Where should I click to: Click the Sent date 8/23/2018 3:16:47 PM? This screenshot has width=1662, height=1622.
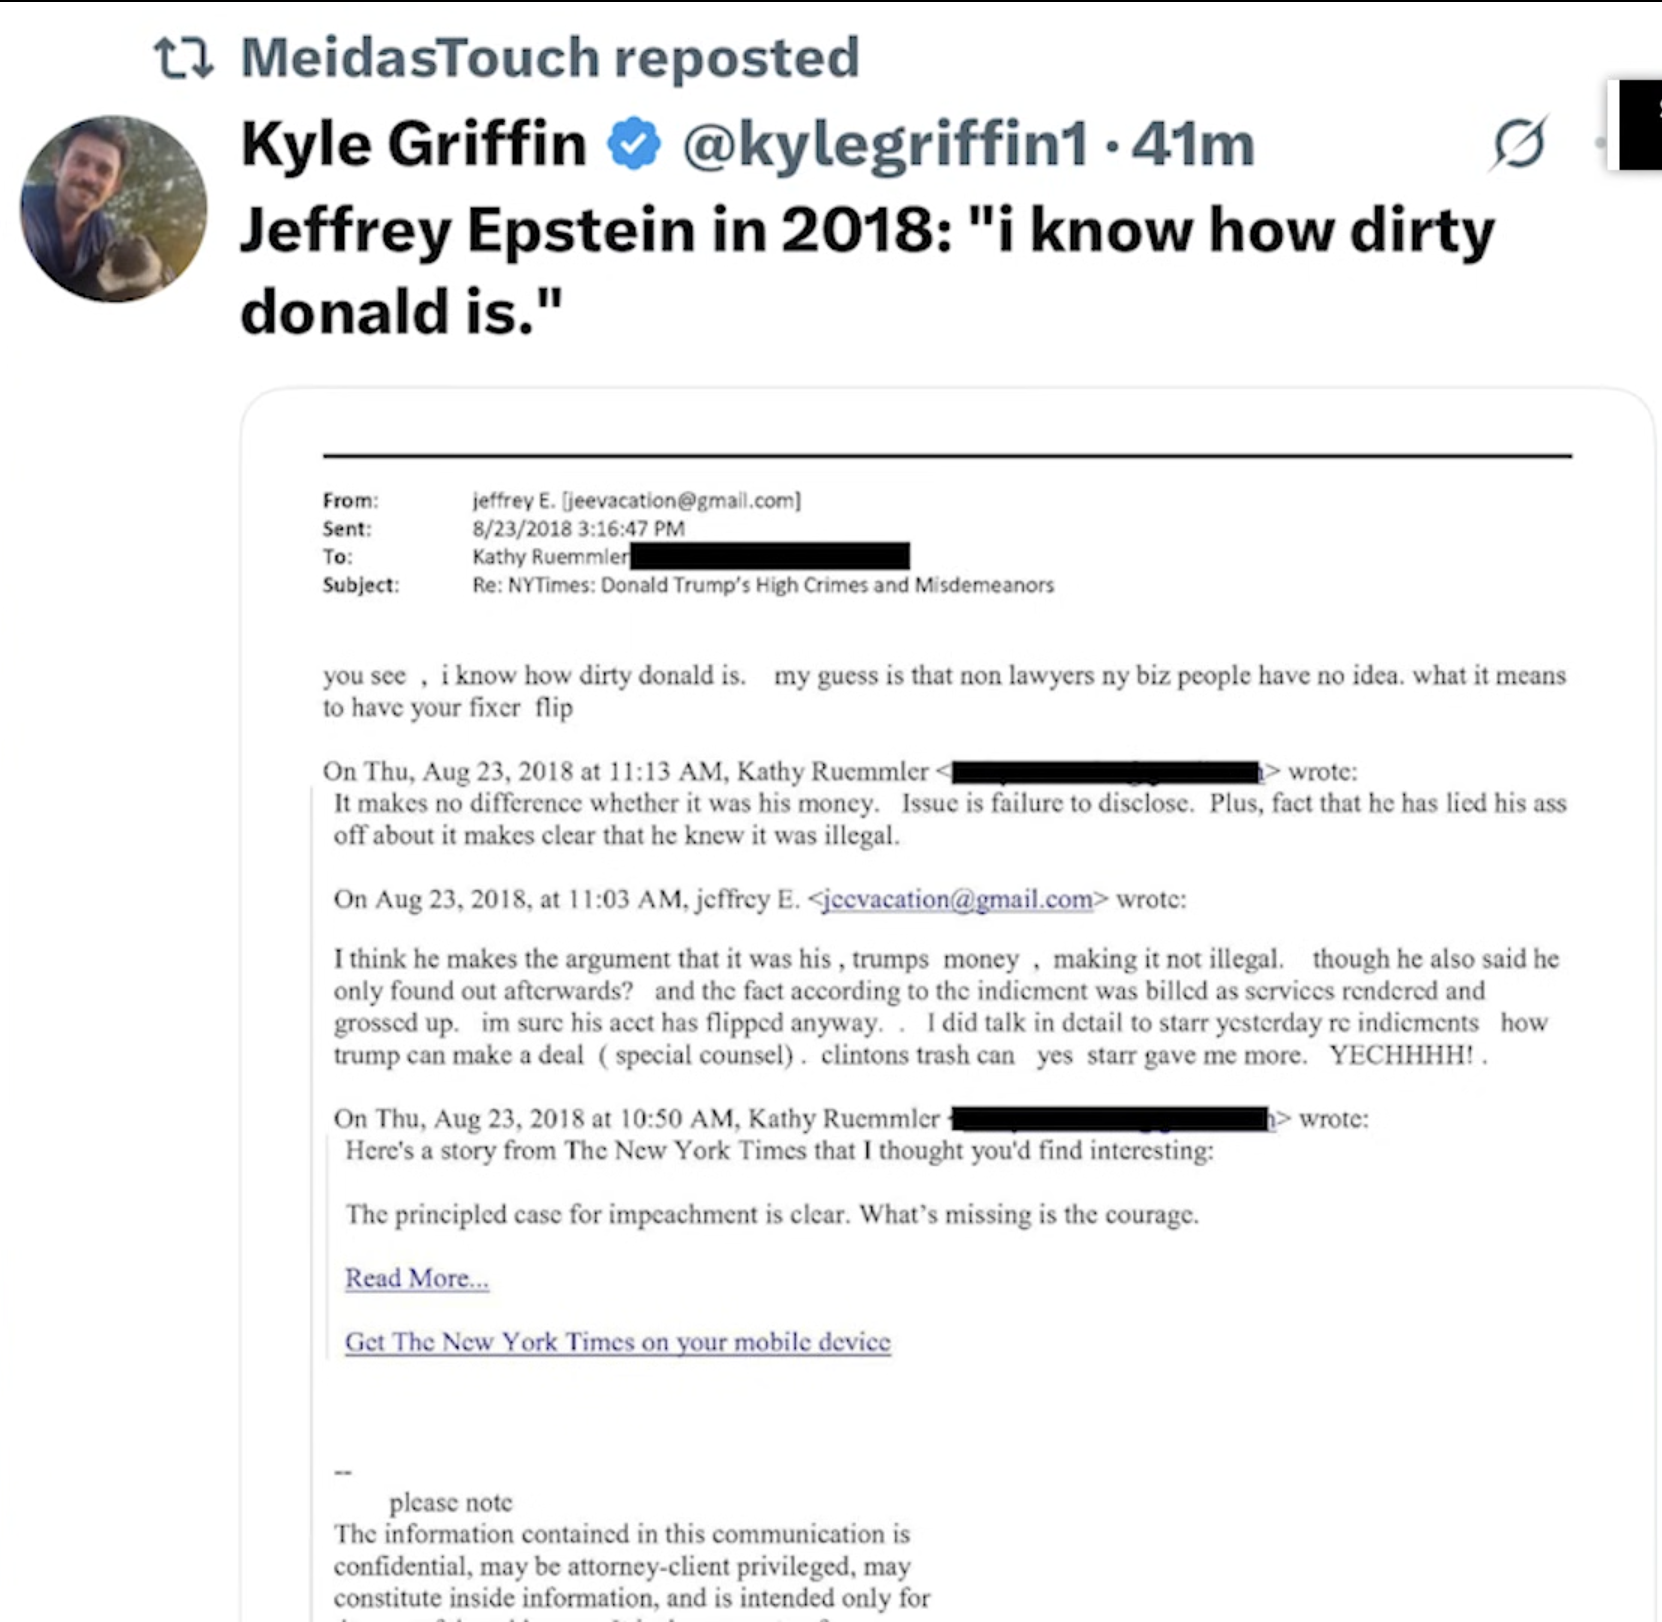click(x=578, y=528)
